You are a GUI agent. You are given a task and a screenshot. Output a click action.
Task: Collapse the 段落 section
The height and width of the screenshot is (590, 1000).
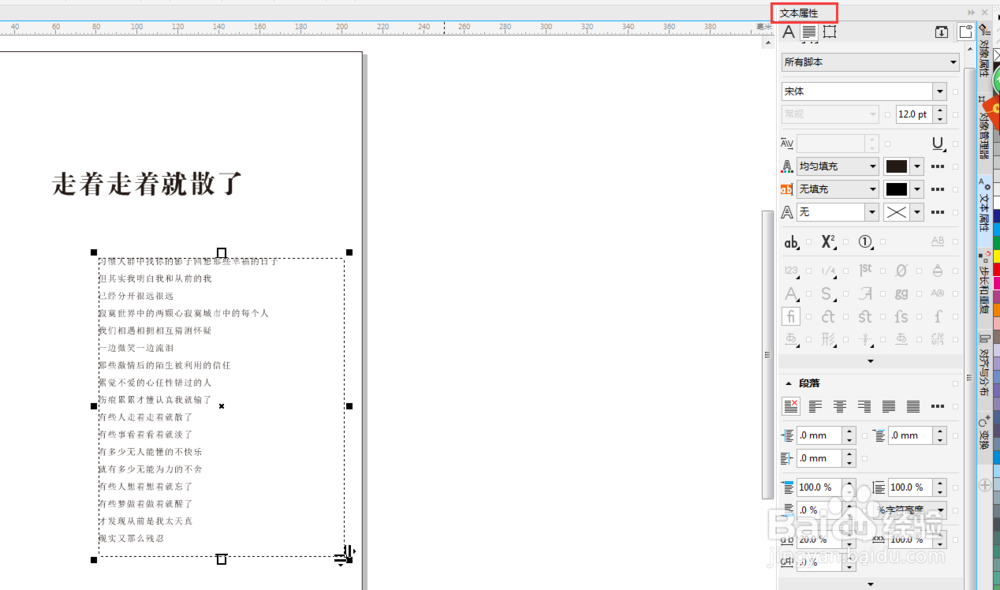788,383
